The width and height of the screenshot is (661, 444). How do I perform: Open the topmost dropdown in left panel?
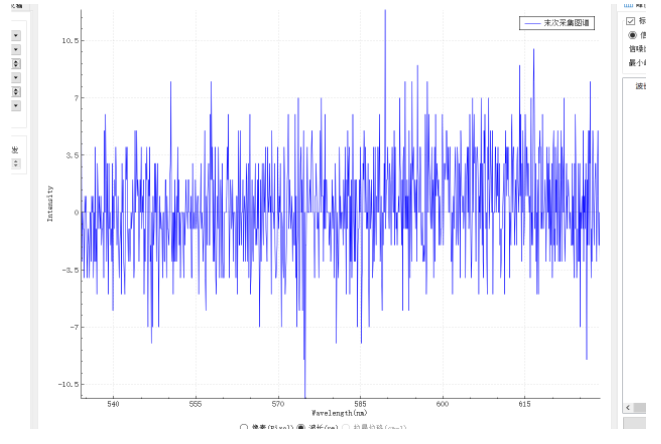(16, 36)
